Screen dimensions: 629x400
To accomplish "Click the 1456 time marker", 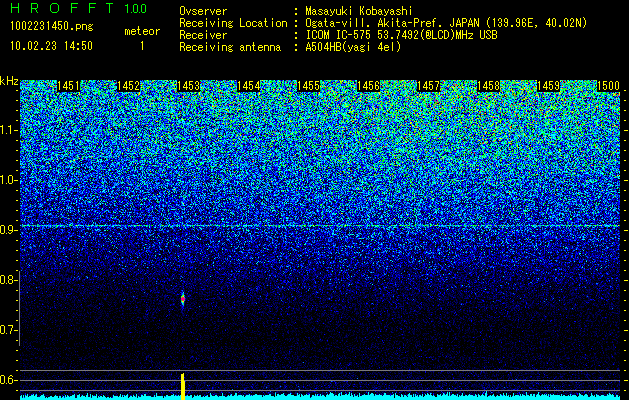I will tap(368, 86).
